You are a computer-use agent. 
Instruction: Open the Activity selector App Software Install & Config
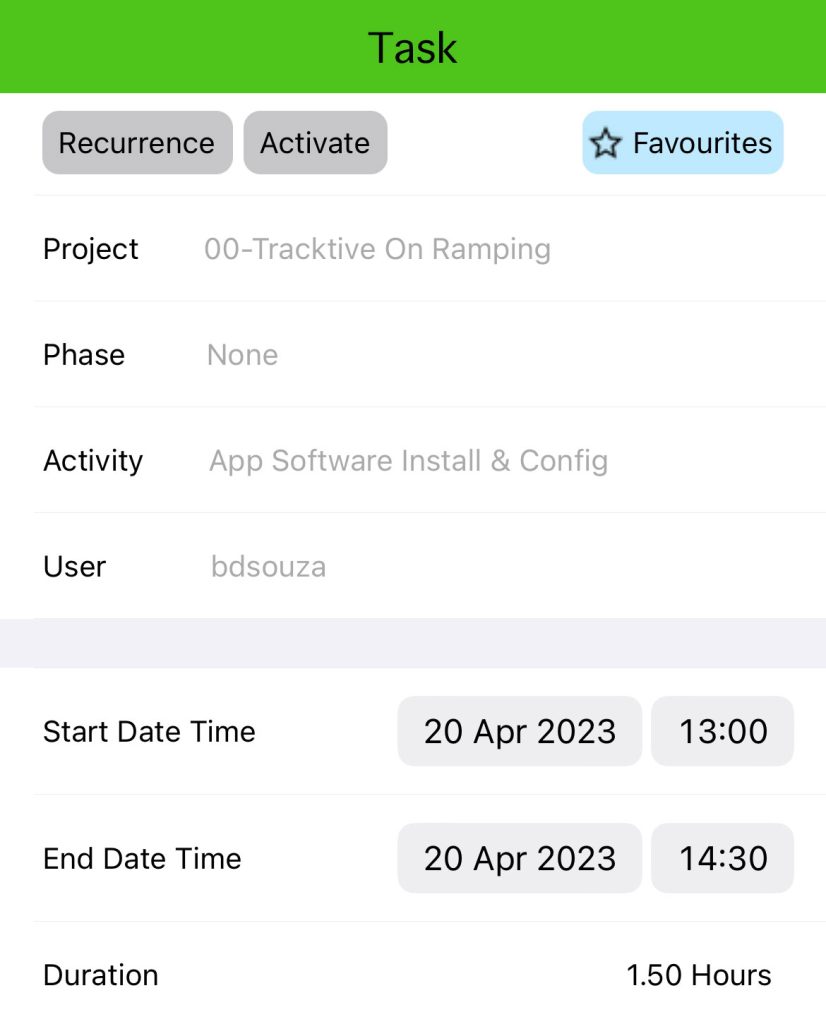click(408, 461)
